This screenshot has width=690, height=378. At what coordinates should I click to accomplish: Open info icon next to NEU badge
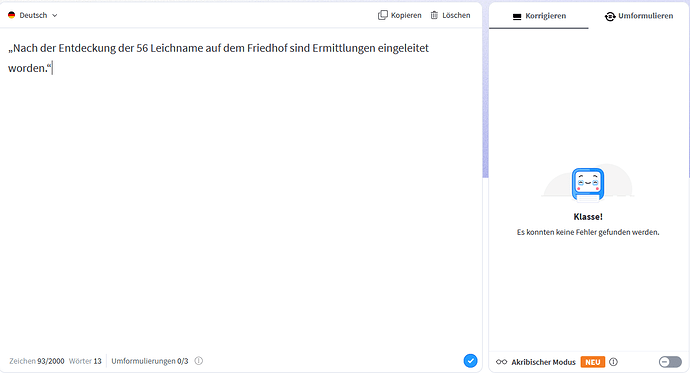[613, 362]
